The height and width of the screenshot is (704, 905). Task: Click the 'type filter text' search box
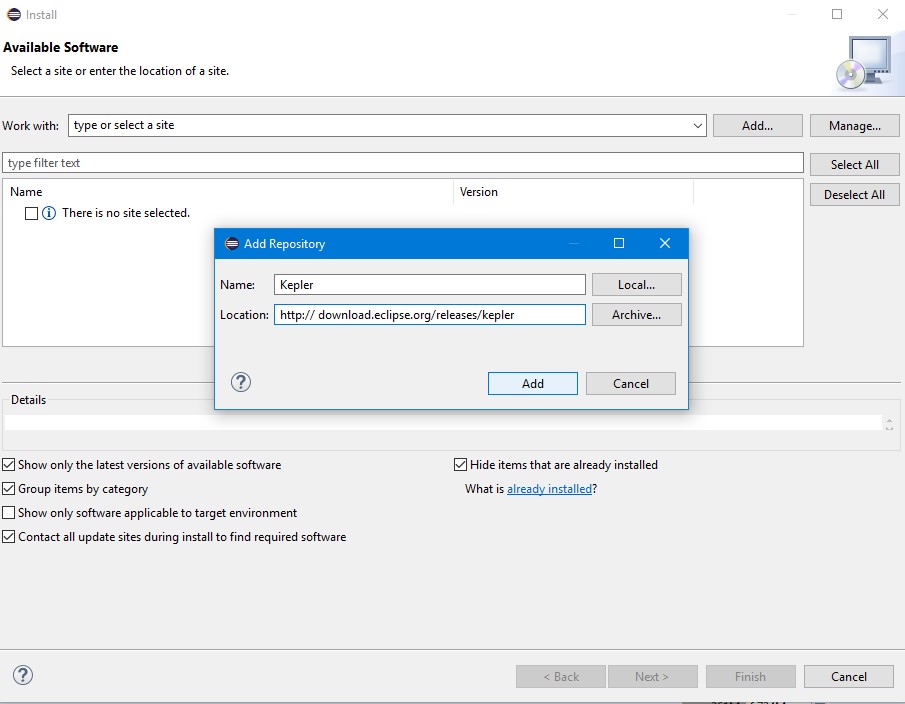pos(400,162)
